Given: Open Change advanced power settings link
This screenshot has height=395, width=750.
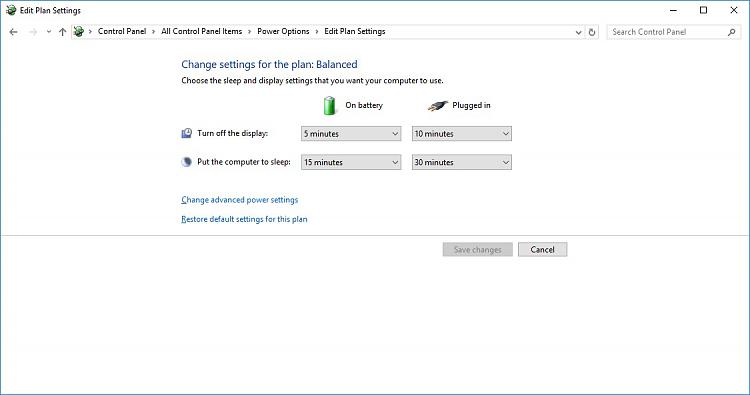Looking at the screenshot, I should tap(240, 200).
